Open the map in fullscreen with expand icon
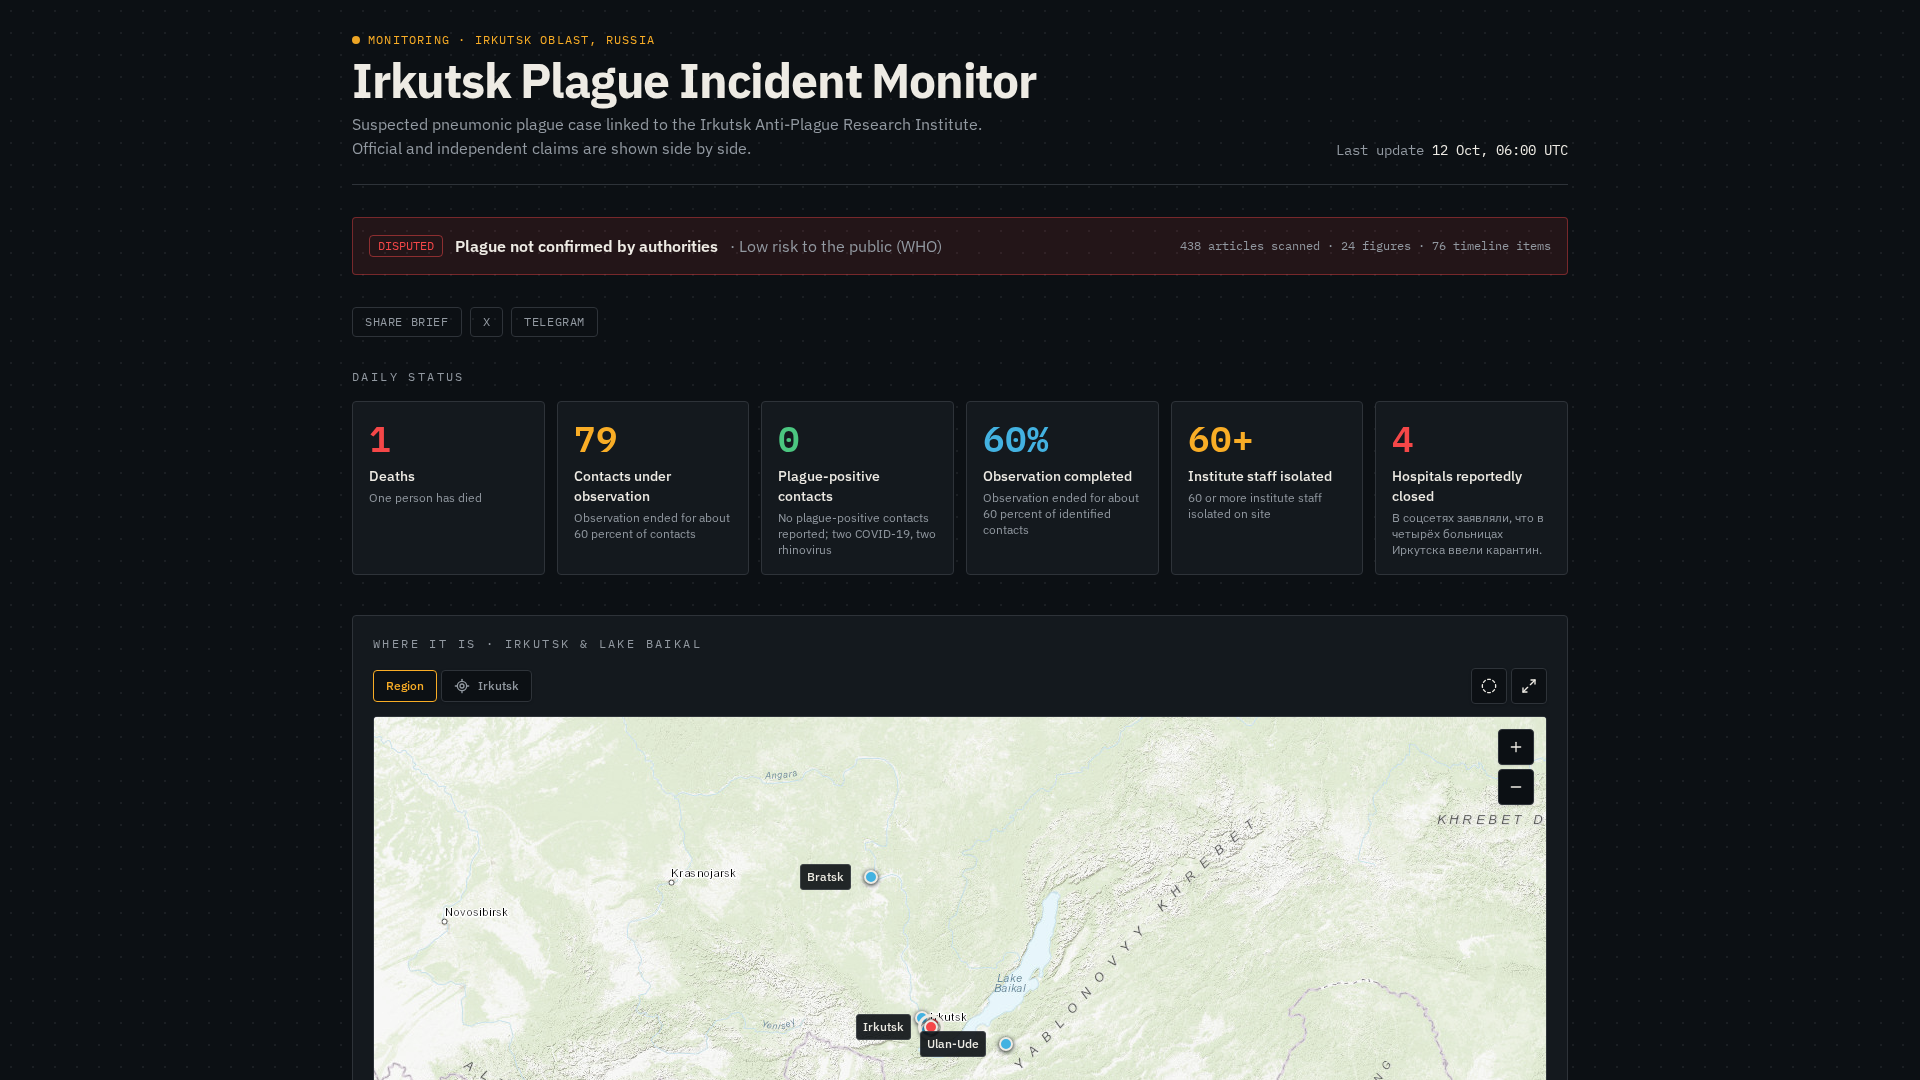The image size is (1920, 1080). pos(1528,686)
